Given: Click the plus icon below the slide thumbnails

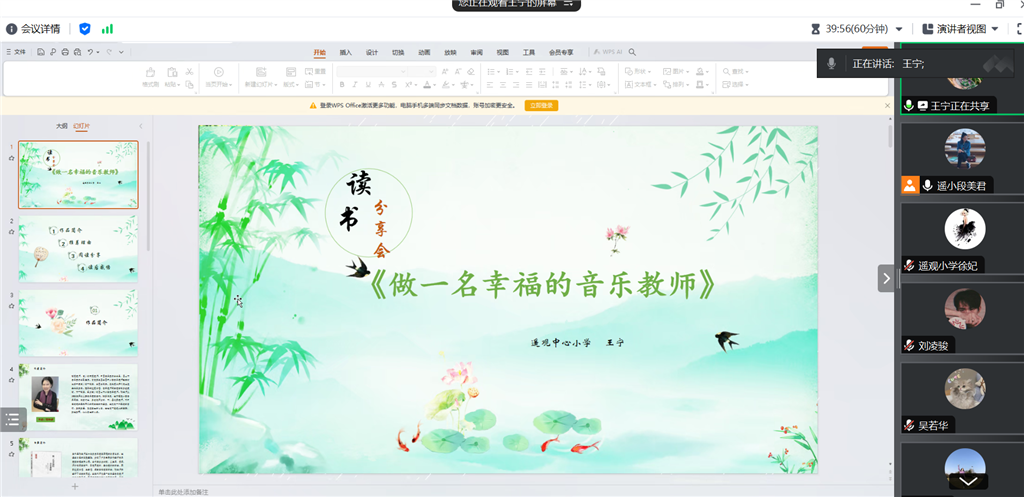Looking at the screenshot, I should (x=75, y=486).
